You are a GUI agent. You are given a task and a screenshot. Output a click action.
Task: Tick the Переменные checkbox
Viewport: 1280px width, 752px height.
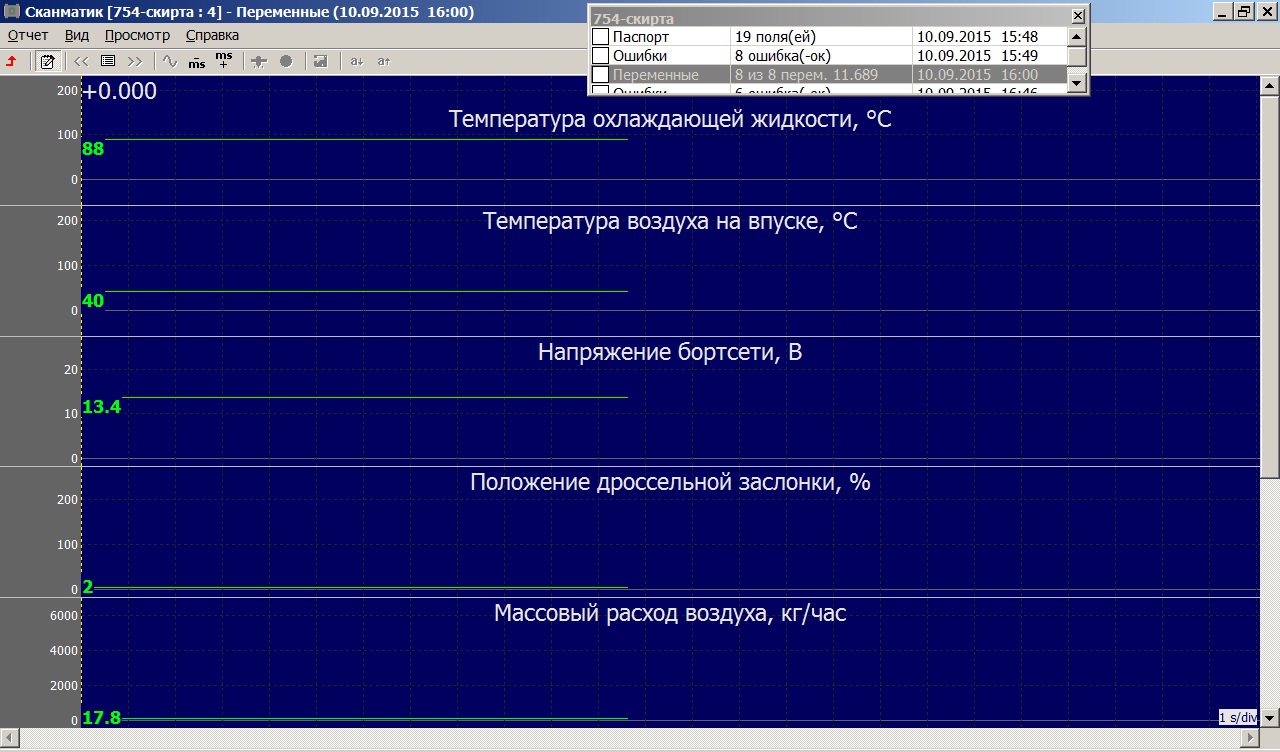(x=600, y=74)
